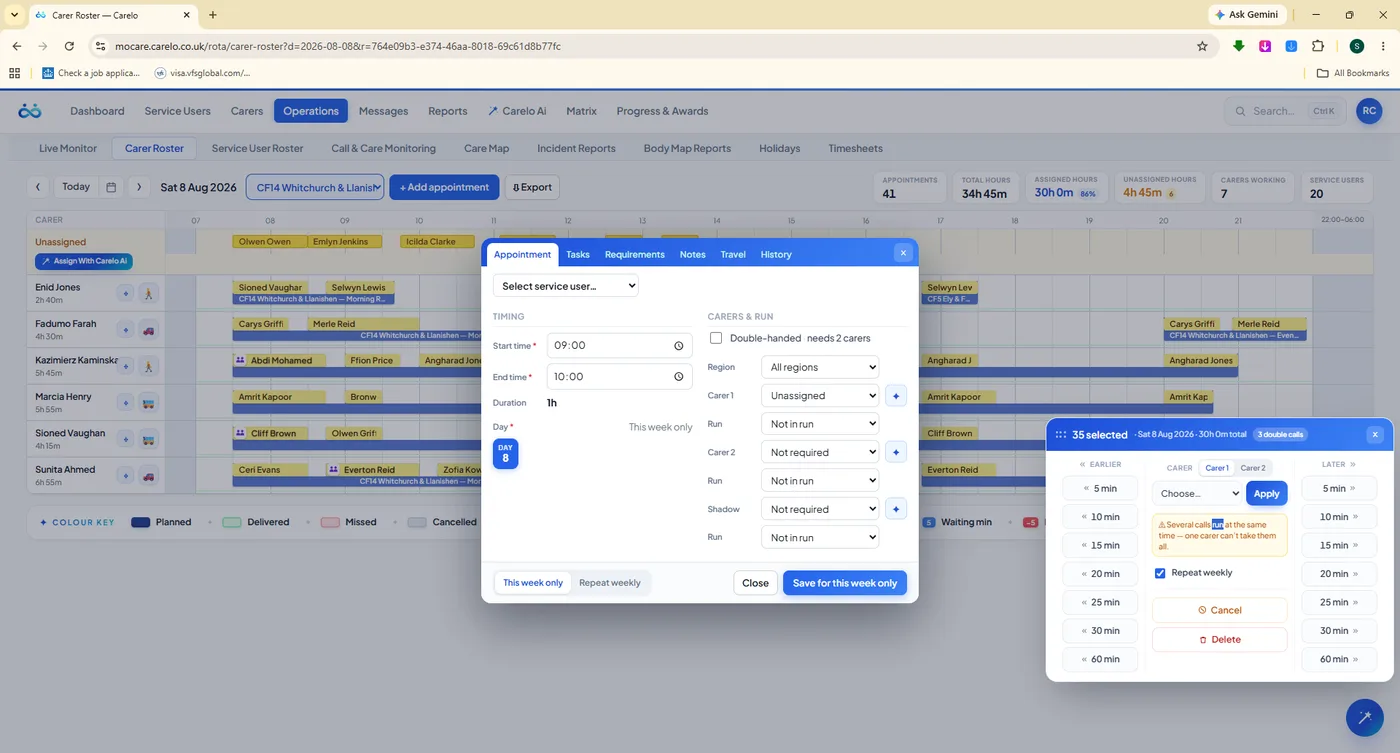Click the car icon for Sunita Ahmed
This screenshot has width=1400, height=753.
148,476
